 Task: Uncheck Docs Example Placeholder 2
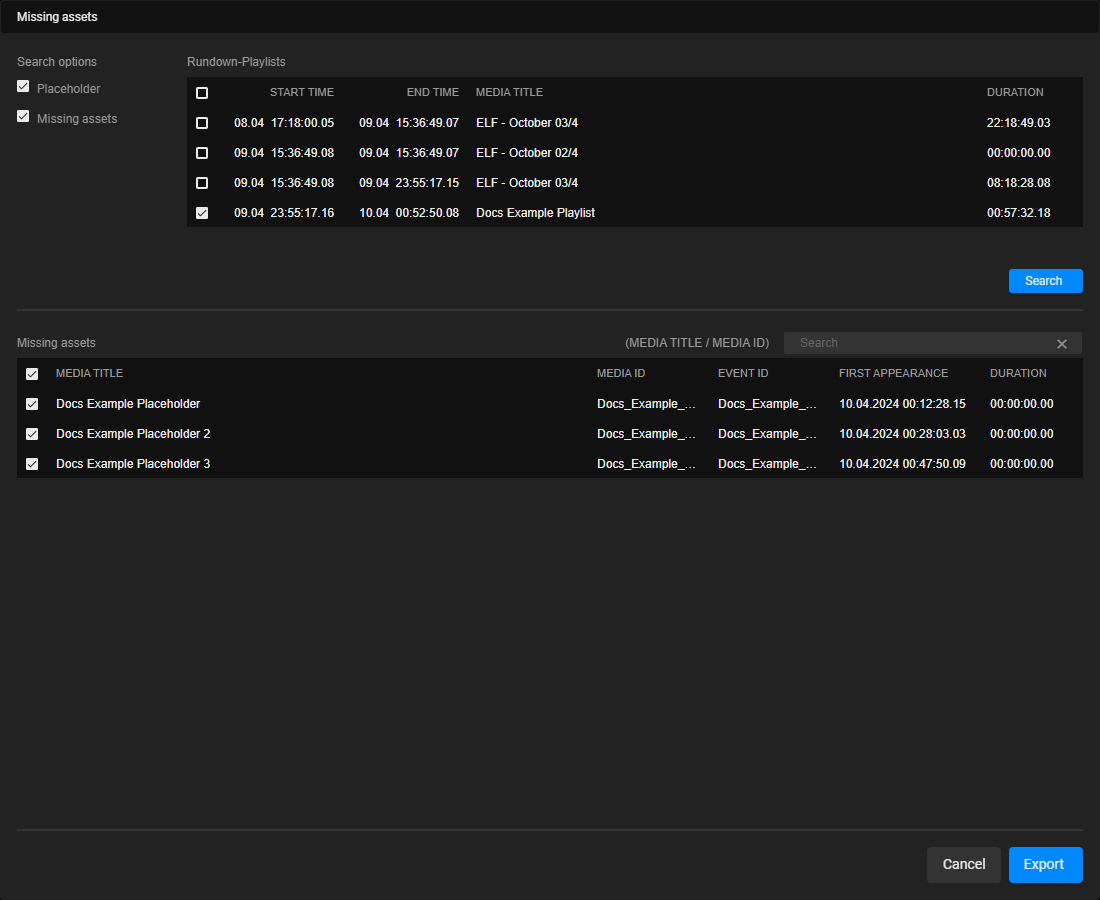pyautogui.click(x=31, y=433)
